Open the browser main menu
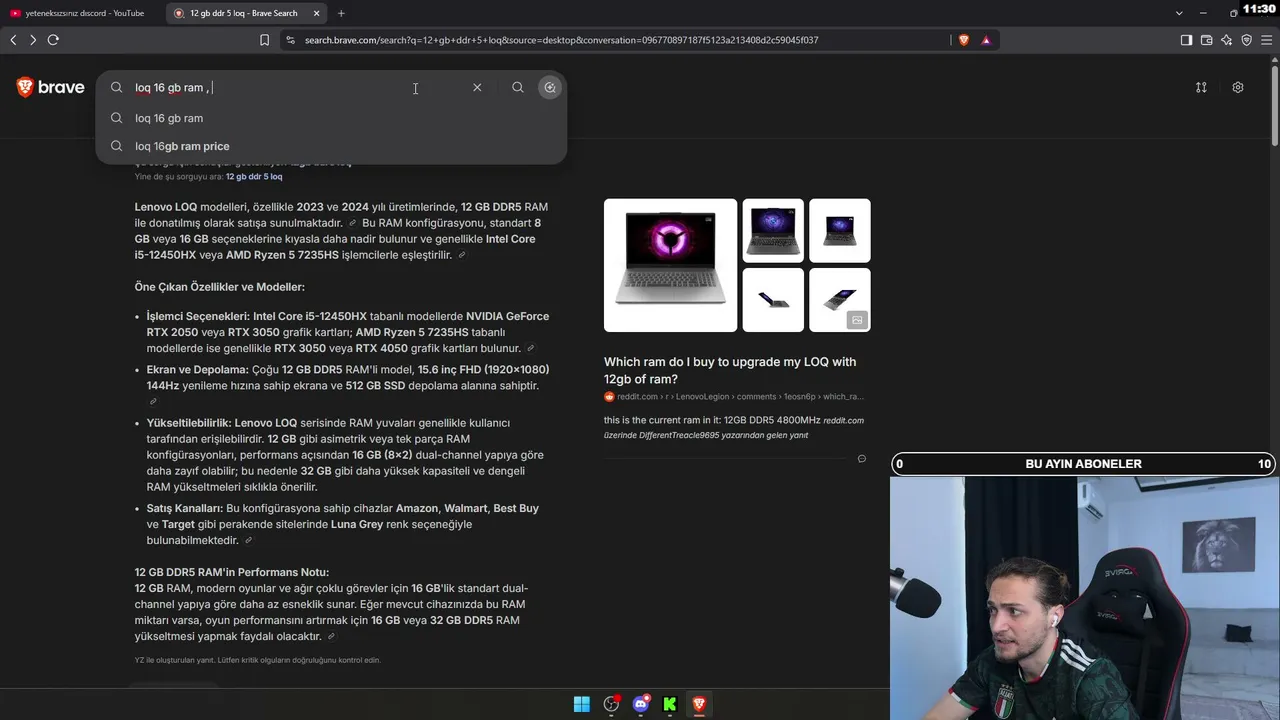This screenshot has width=1280, height=720. 1266,40
